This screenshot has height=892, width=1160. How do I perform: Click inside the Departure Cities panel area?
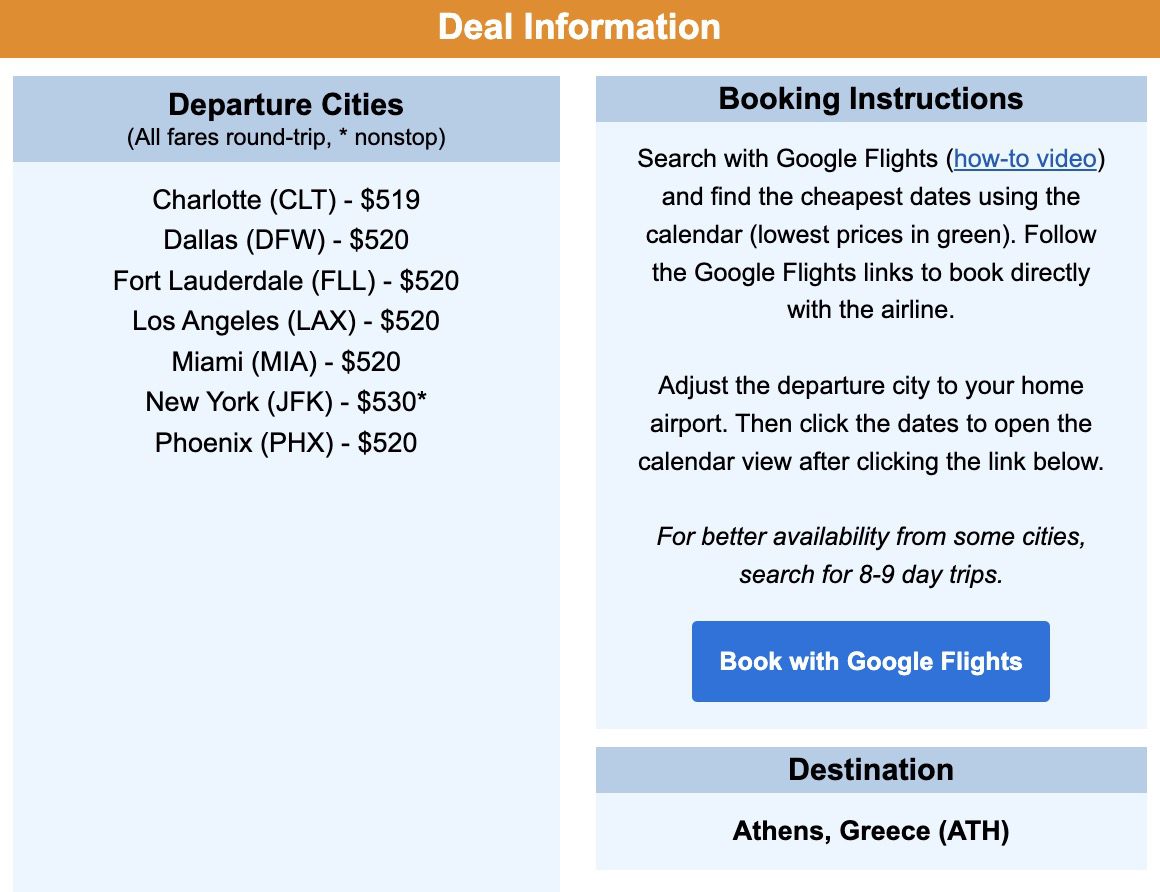[285, 600]
